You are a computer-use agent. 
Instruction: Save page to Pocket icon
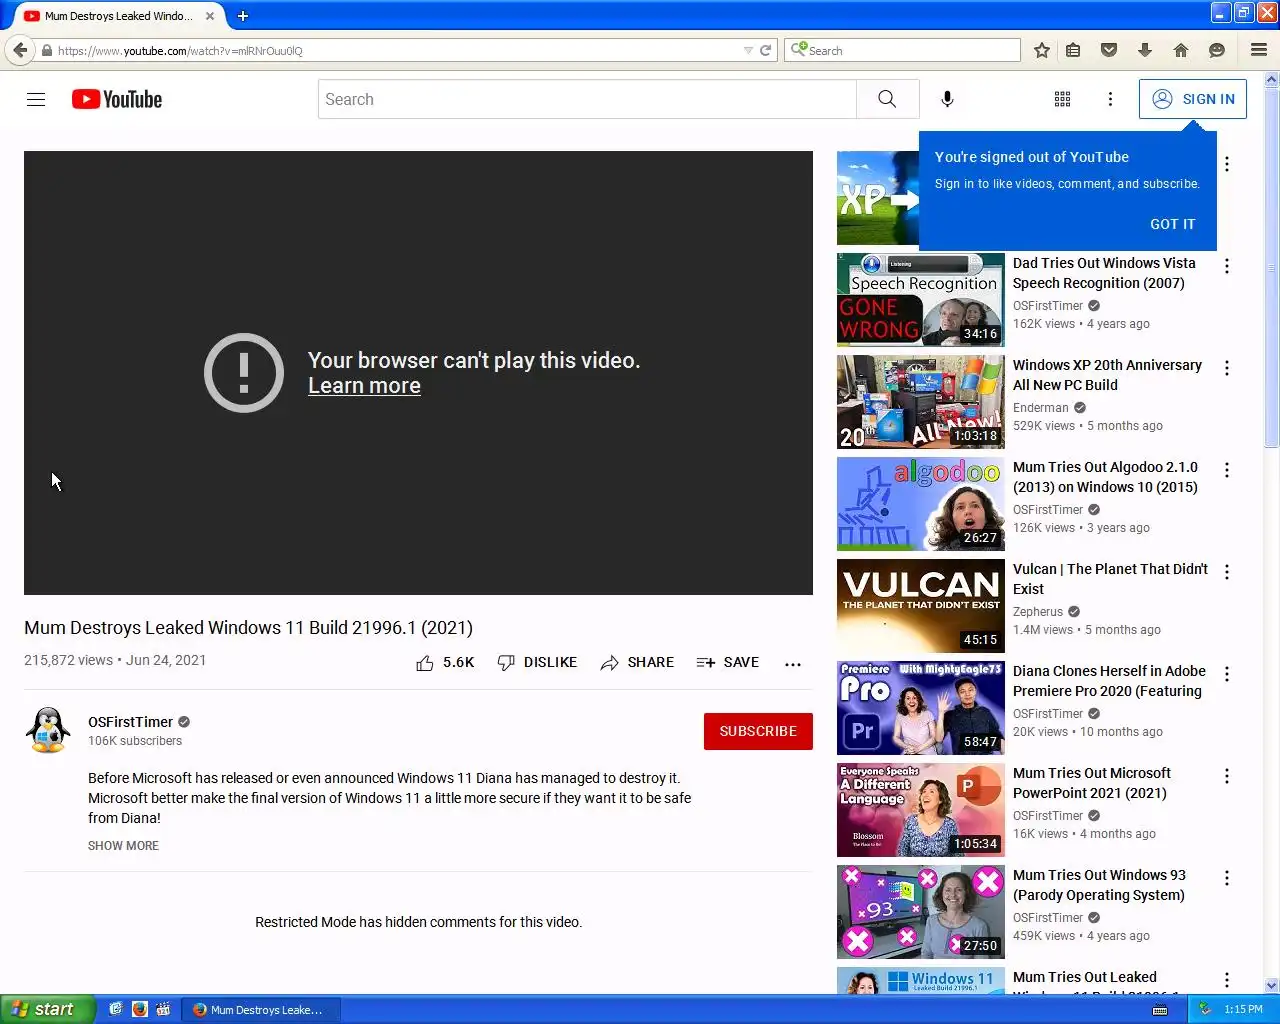point(1109,50)
